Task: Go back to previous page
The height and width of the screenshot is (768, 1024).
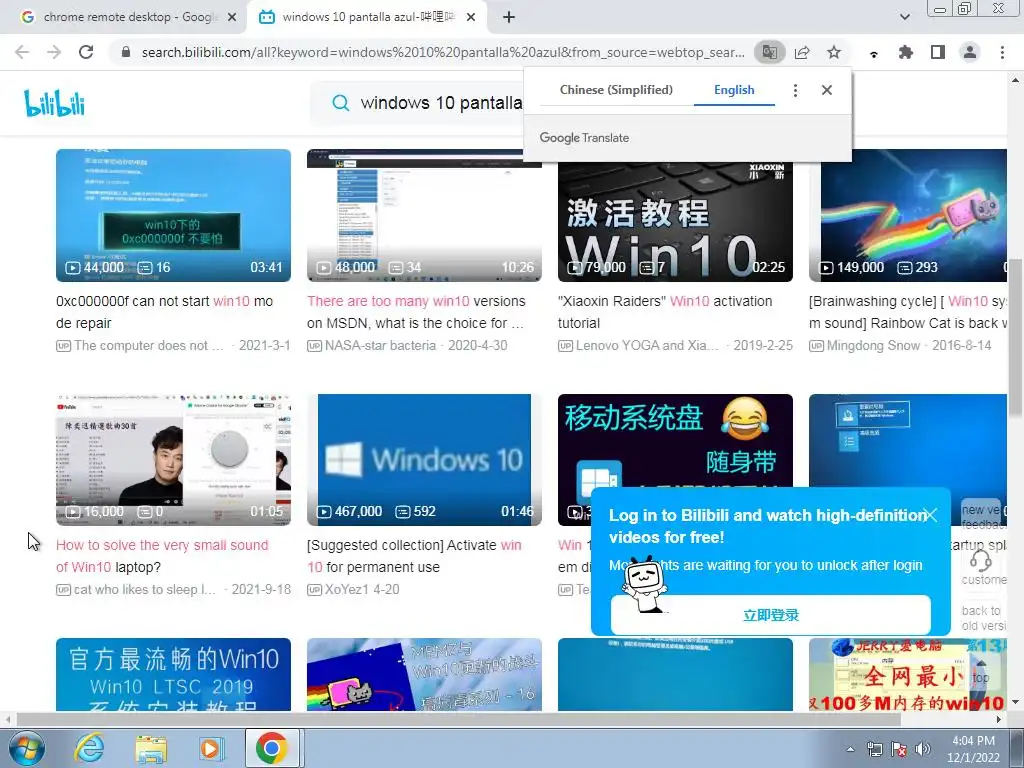Action: 22,52
